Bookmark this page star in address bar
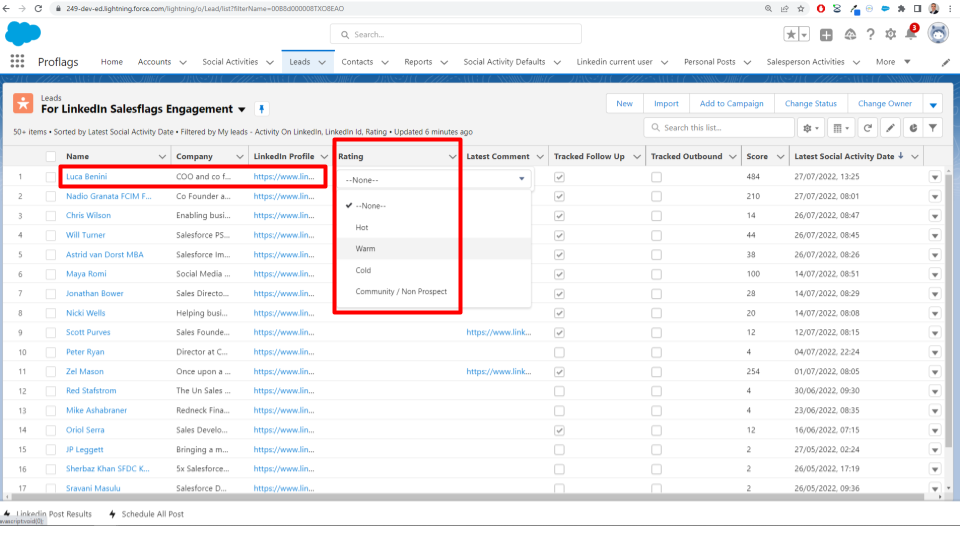The image size is (960, 540). [801, 9]
